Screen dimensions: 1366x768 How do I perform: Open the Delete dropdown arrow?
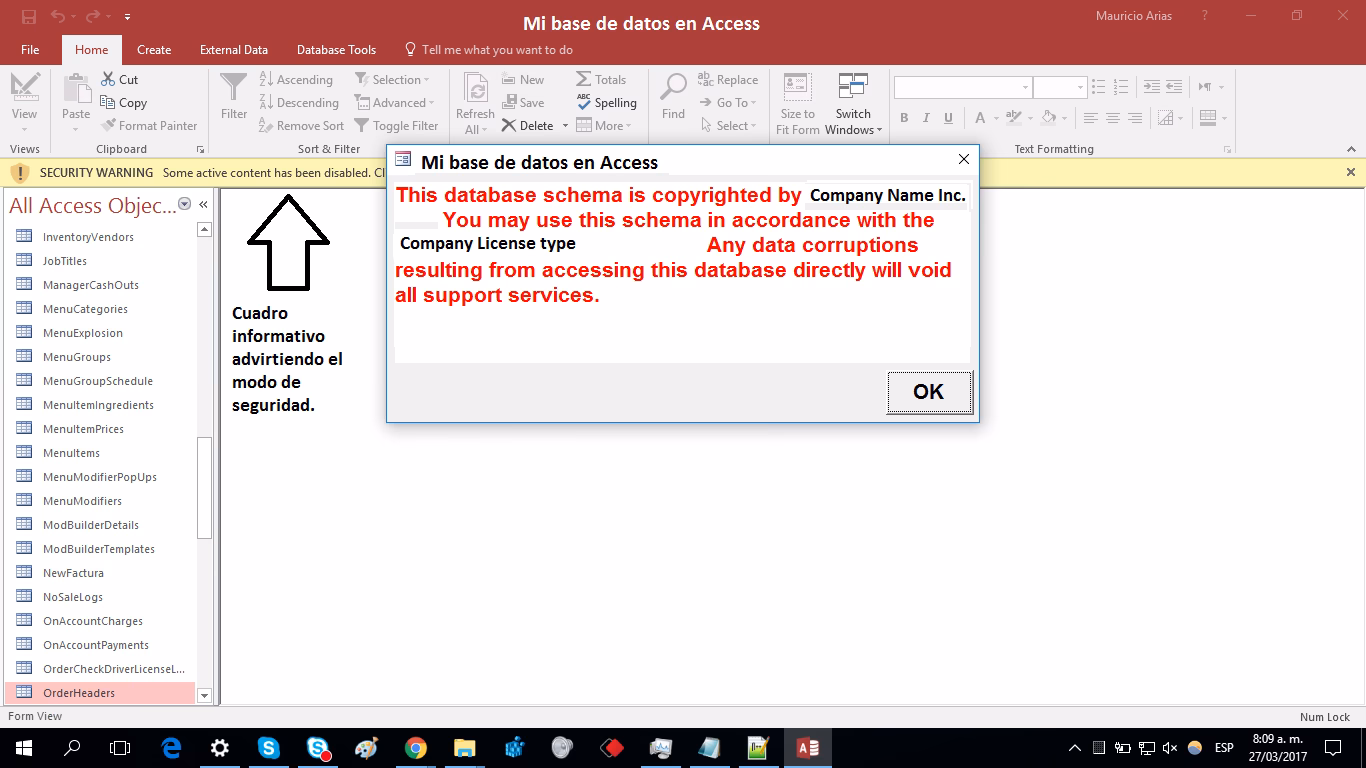click(565, 126)
